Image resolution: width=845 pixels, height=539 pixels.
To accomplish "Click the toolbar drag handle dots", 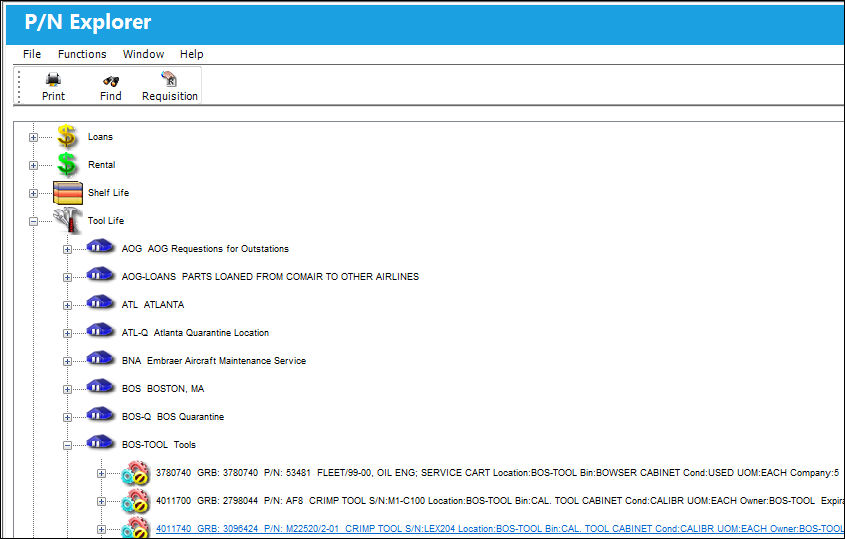I will 19,86.
